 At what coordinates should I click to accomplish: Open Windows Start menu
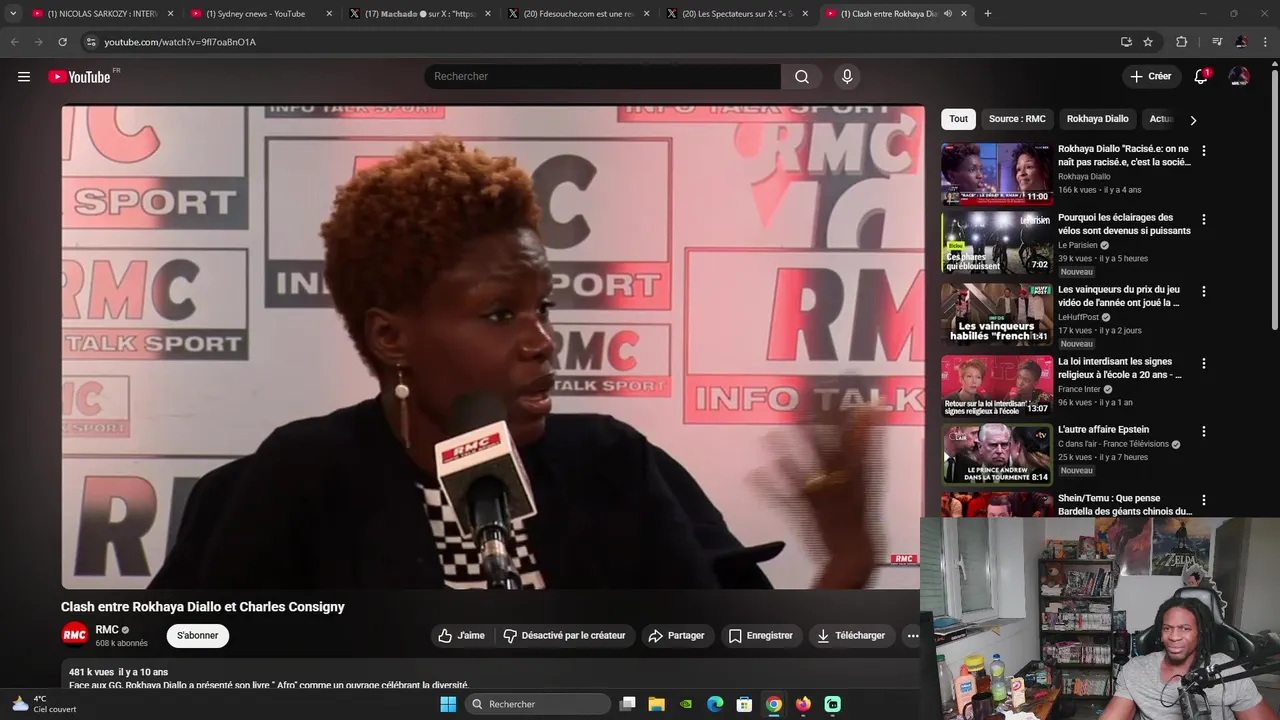coord(448,704)
